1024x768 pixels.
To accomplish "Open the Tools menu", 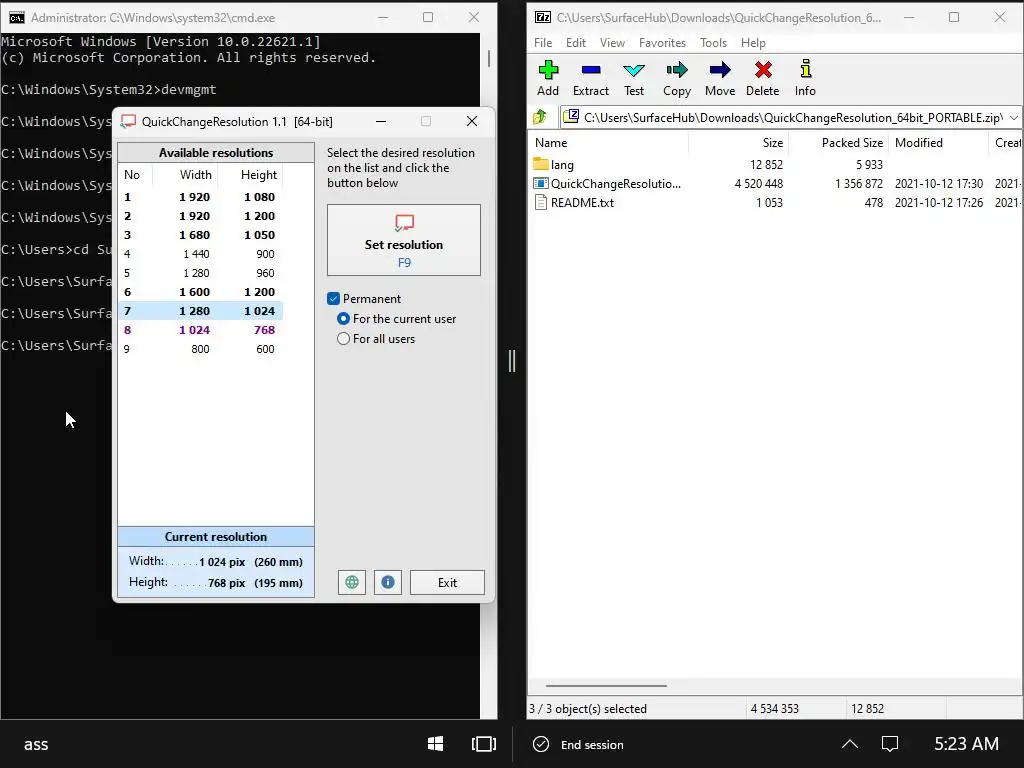I will pyautogui.click(x=713, y=42).
